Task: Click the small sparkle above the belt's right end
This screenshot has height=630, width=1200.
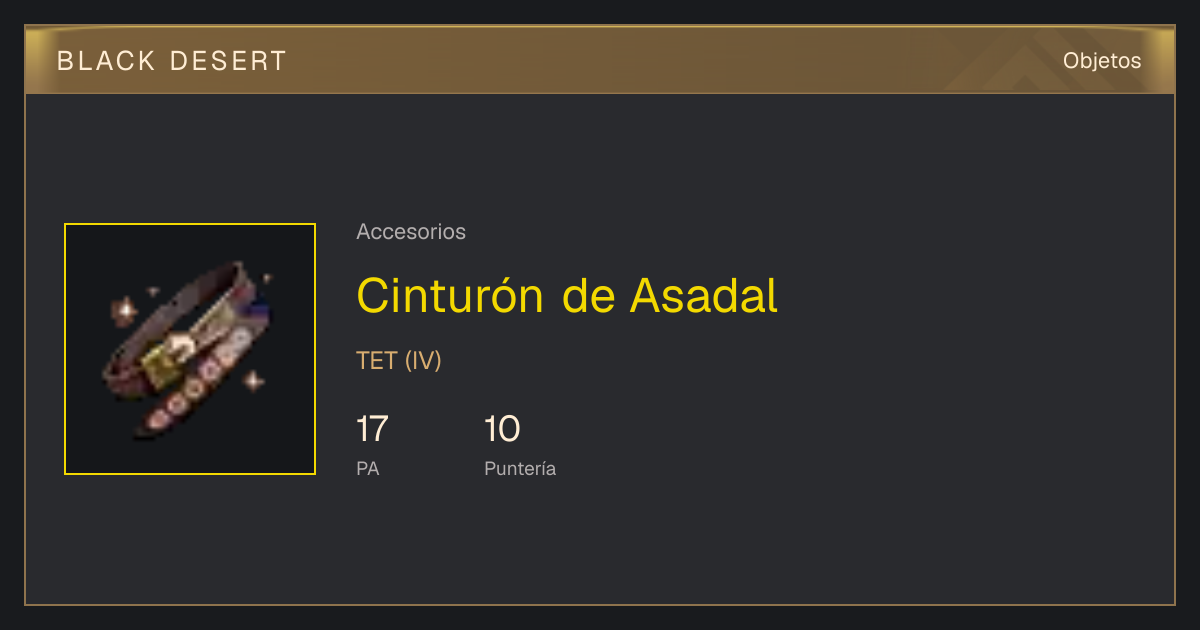Action: tap(266, 276)
